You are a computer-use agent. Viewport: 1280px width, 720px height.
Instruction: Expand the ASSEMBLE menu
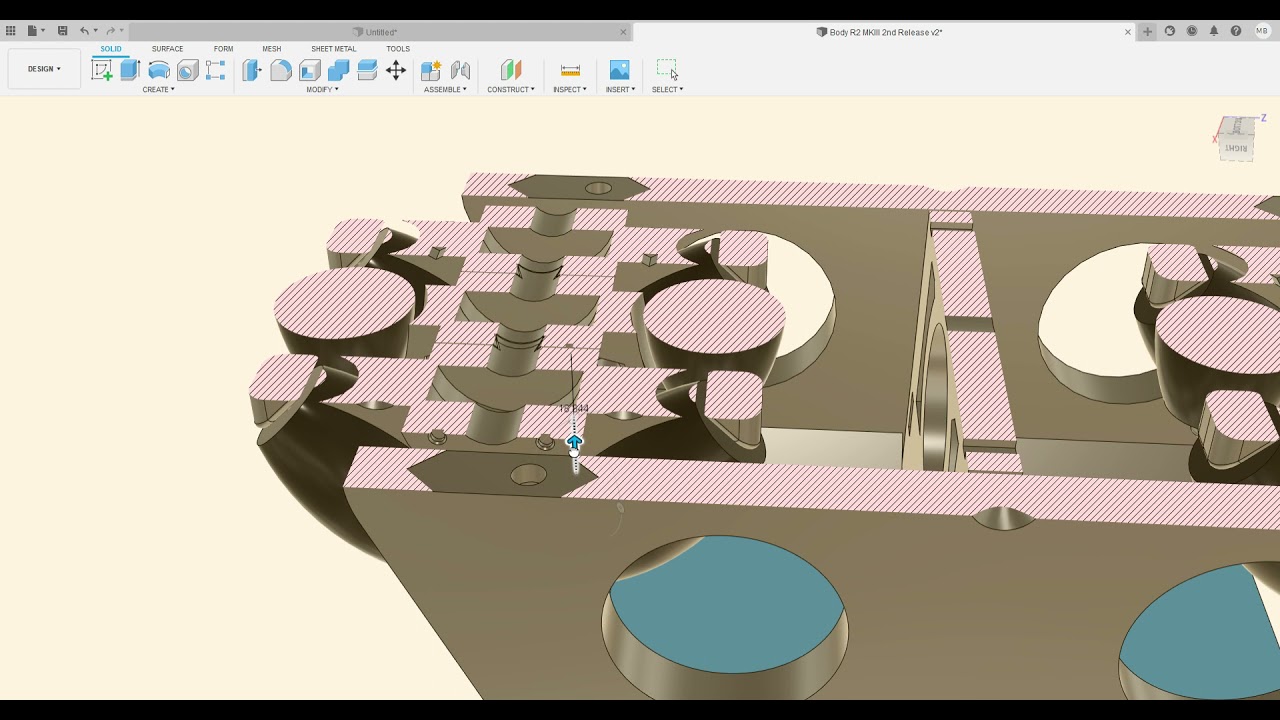(x=445, y=90)
